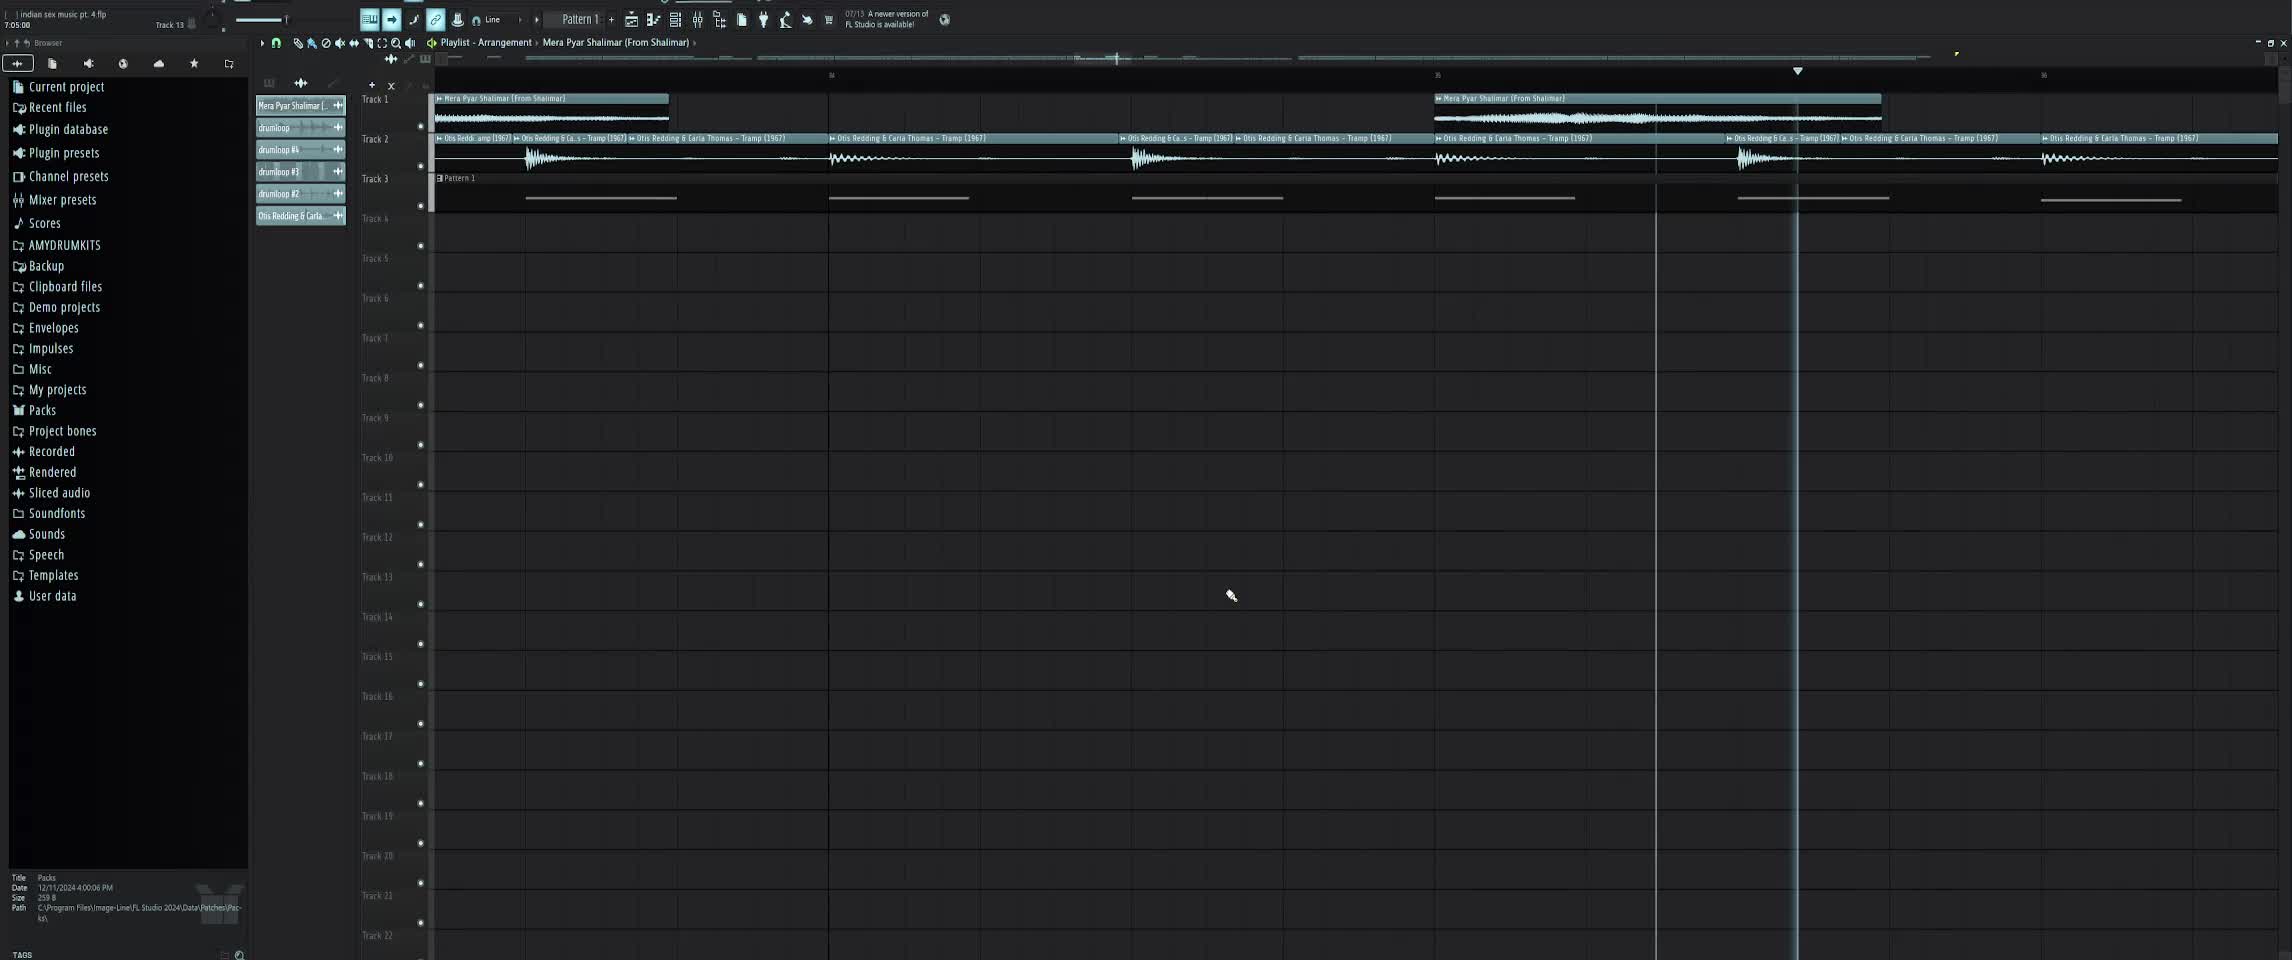This screenshot has width=2292, height=960.
Task: Open the Playlist view icon
Action: click(631, 19)
